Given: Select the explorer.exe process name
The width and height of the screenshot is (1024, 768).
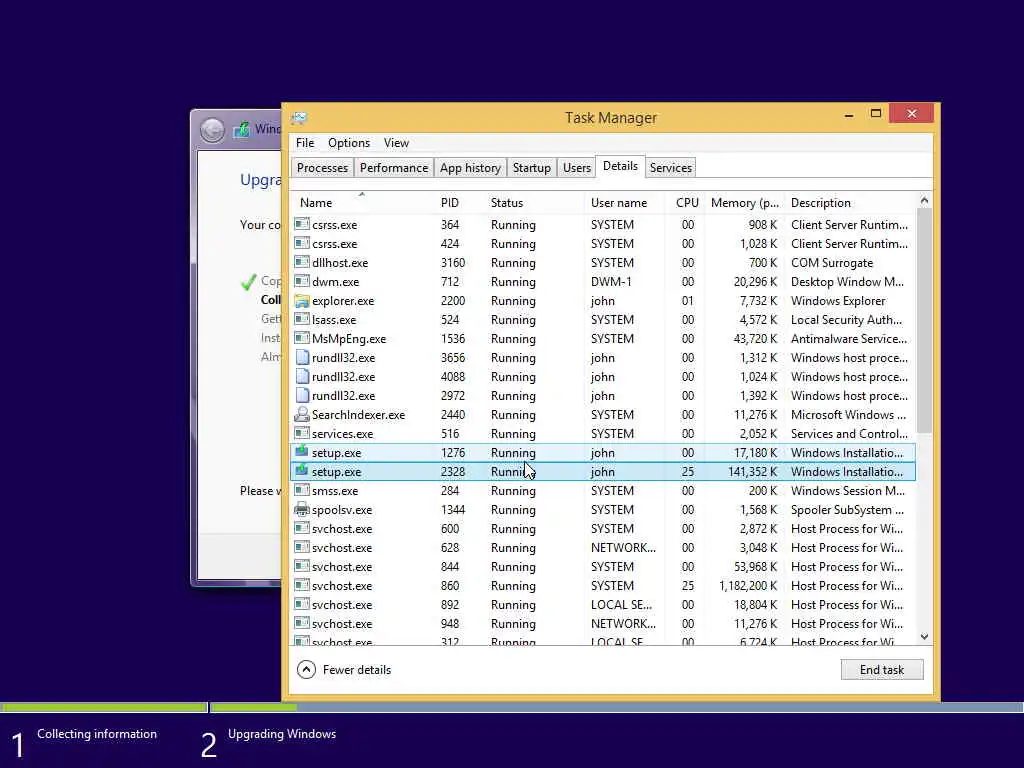Looking at the screenshot, I should click(x=343, y=301).
